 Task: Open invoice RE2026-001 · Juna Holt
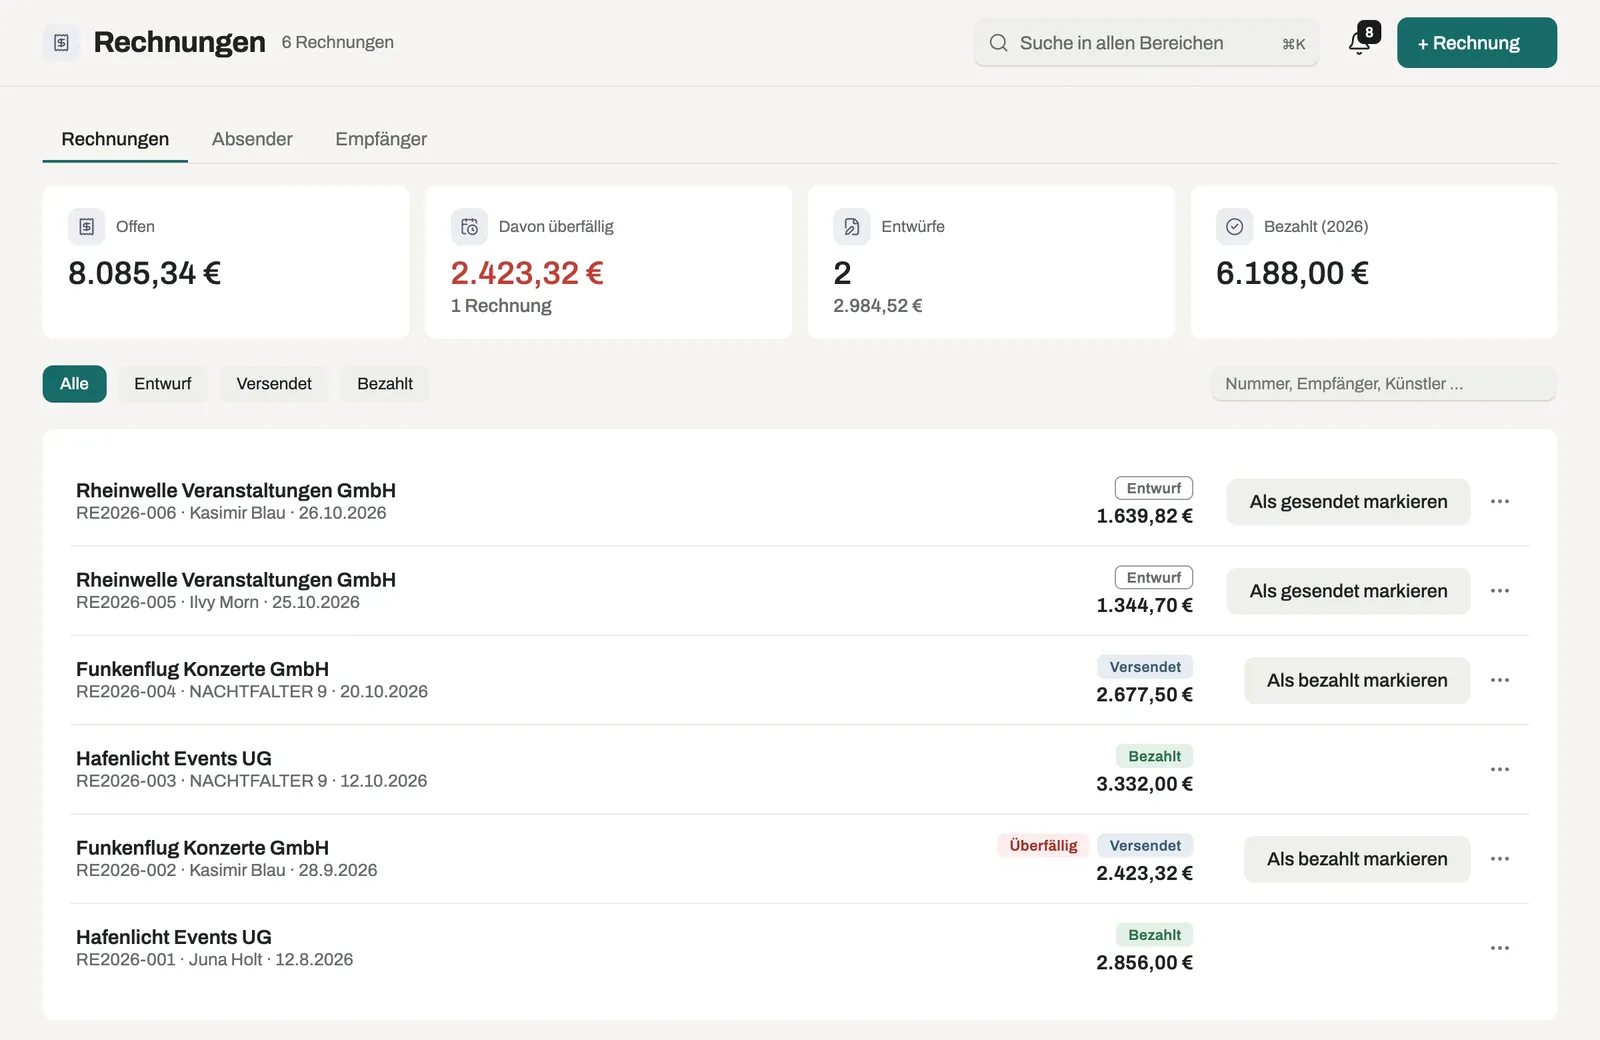[x=799, y=948]
